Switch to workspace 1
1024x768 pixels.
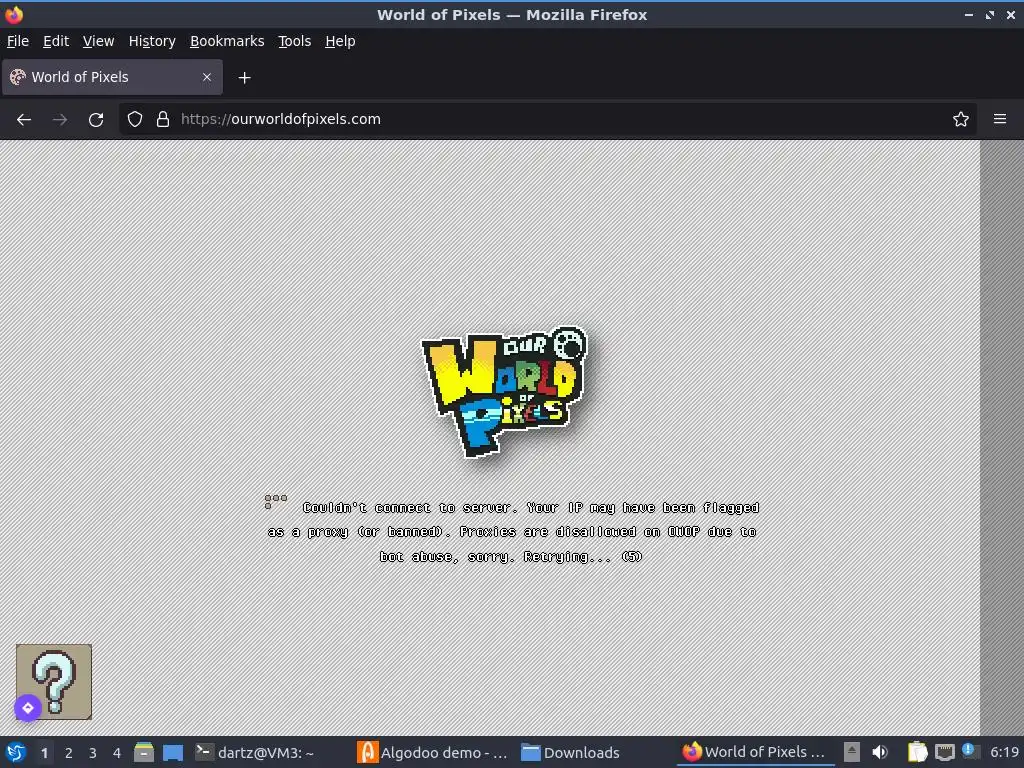click(x=44, y=753)
